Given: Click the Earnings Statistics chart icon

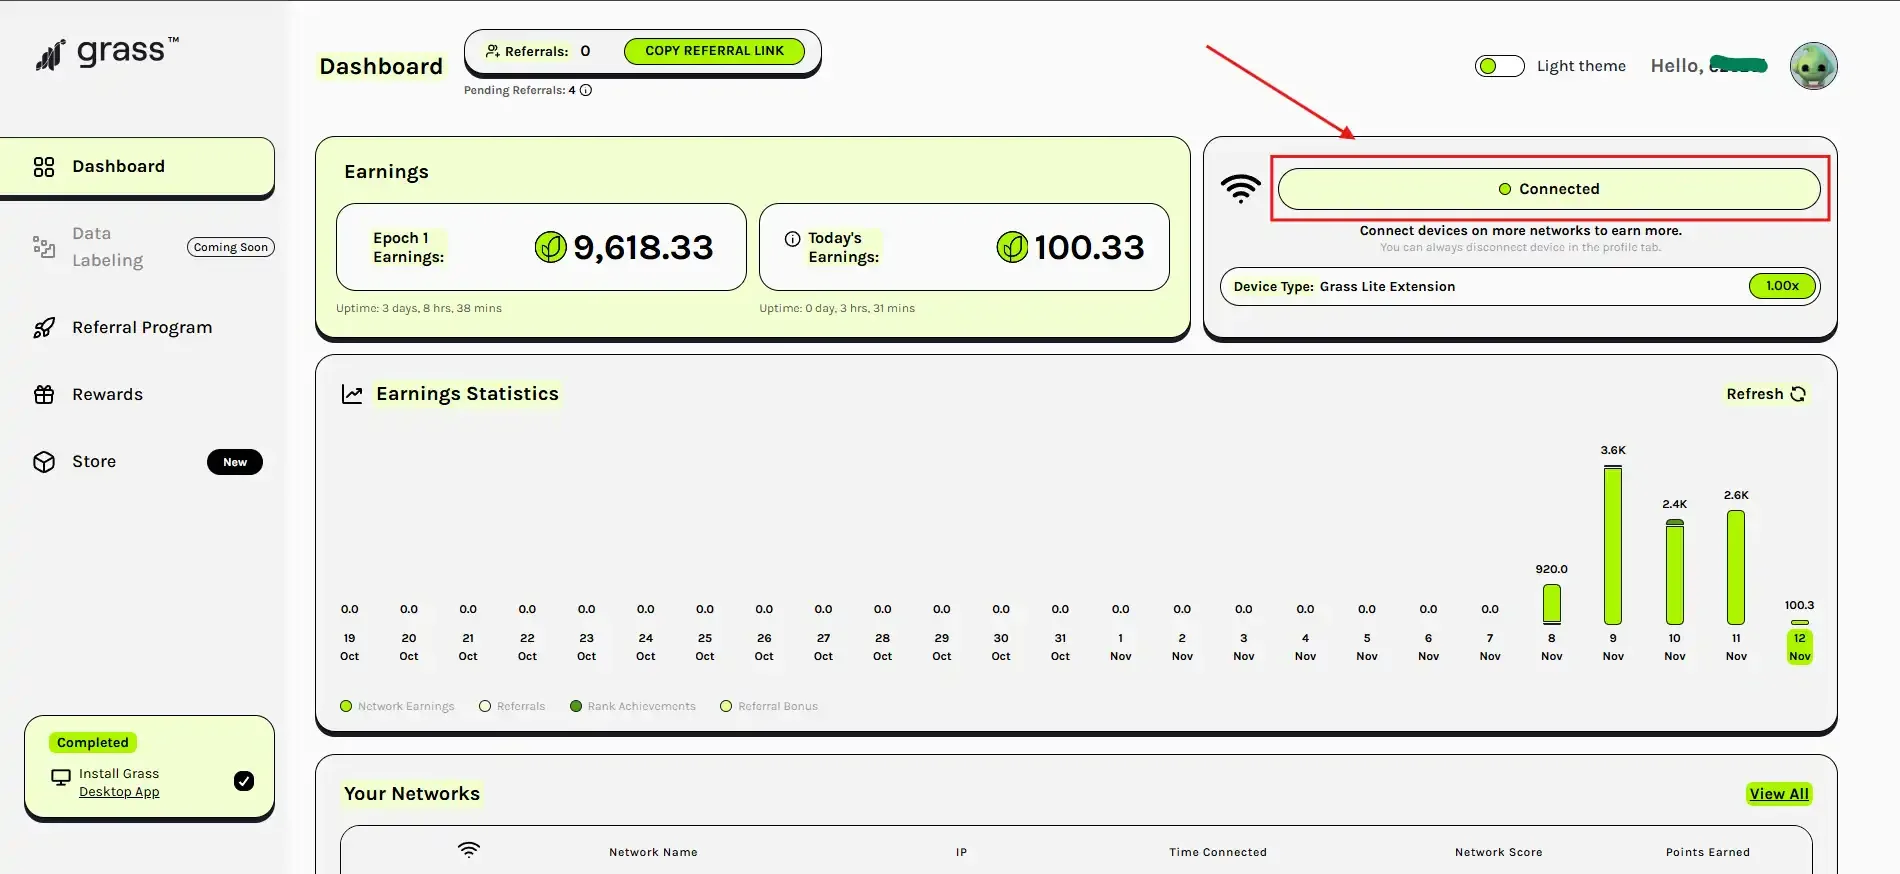Looking at the screenshot, I should [x=352, y=394].
